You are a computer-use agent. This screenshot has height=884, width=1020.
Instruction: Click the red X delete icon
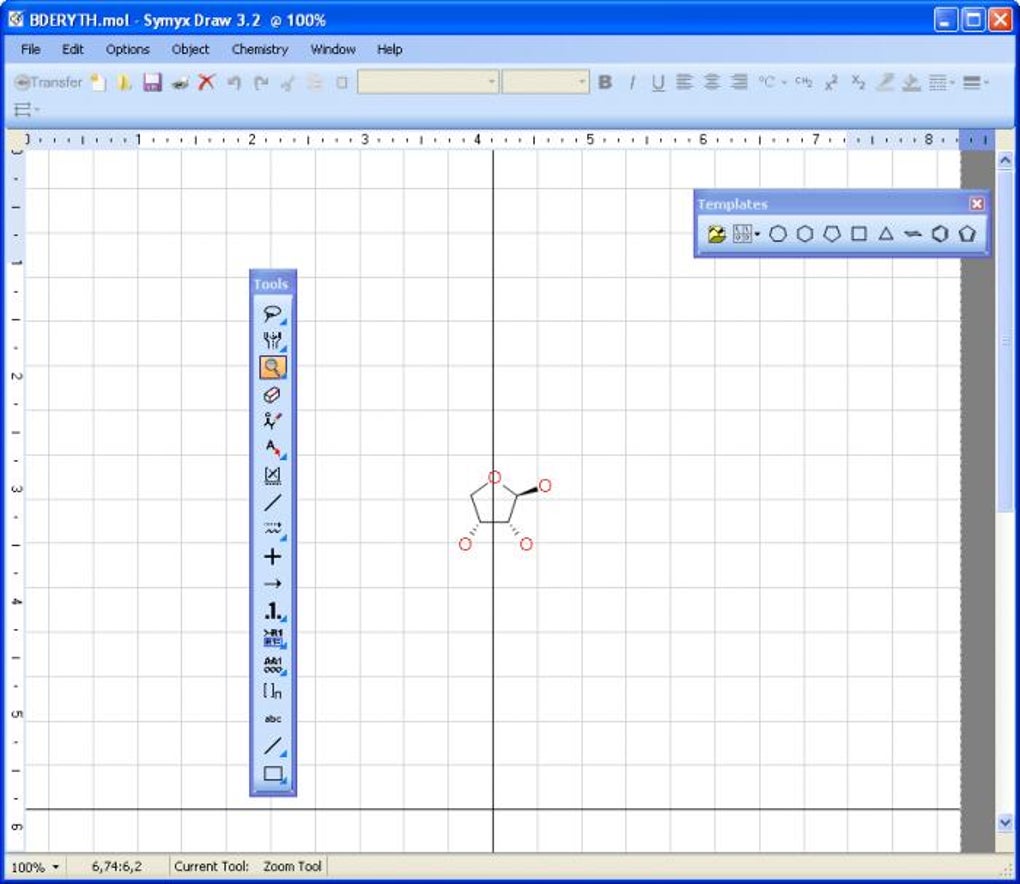pyautogui.click(x=206, y=82)
